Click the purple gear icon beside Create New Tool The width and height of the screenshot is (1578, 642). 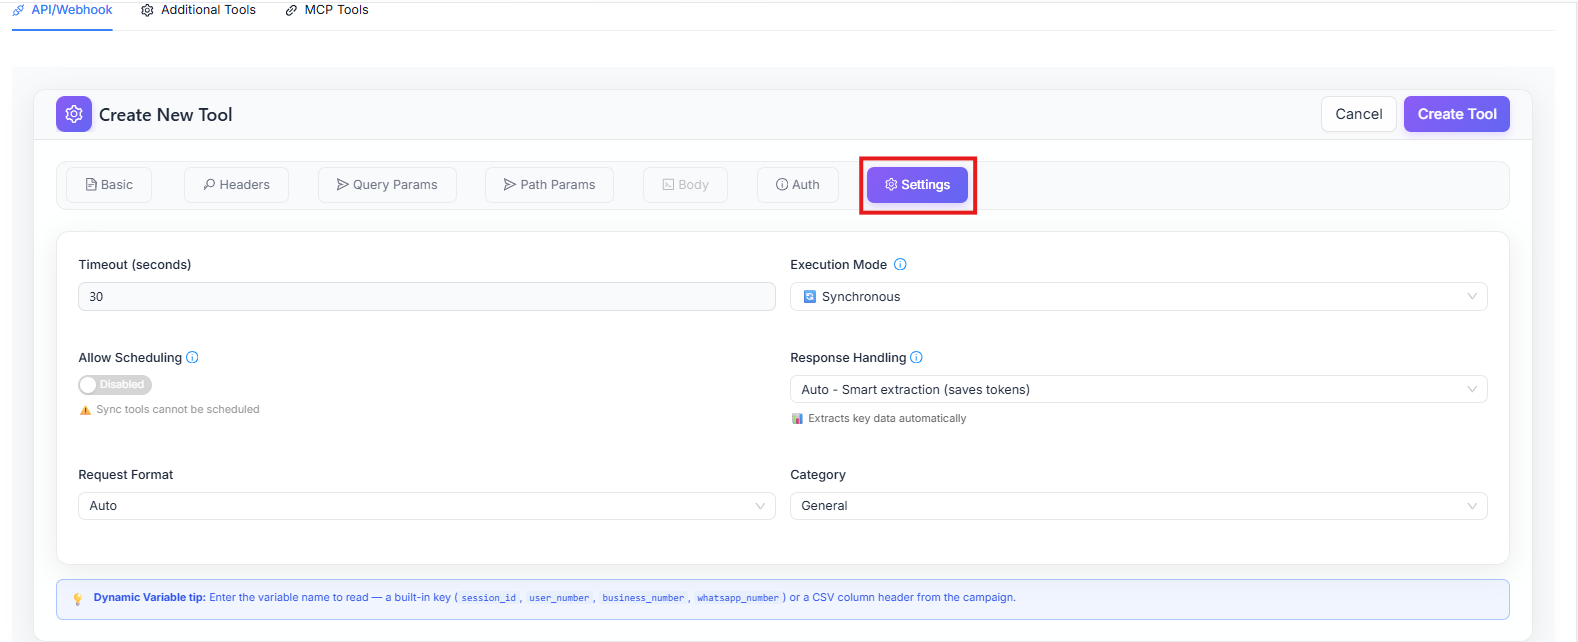click(74, 114)
